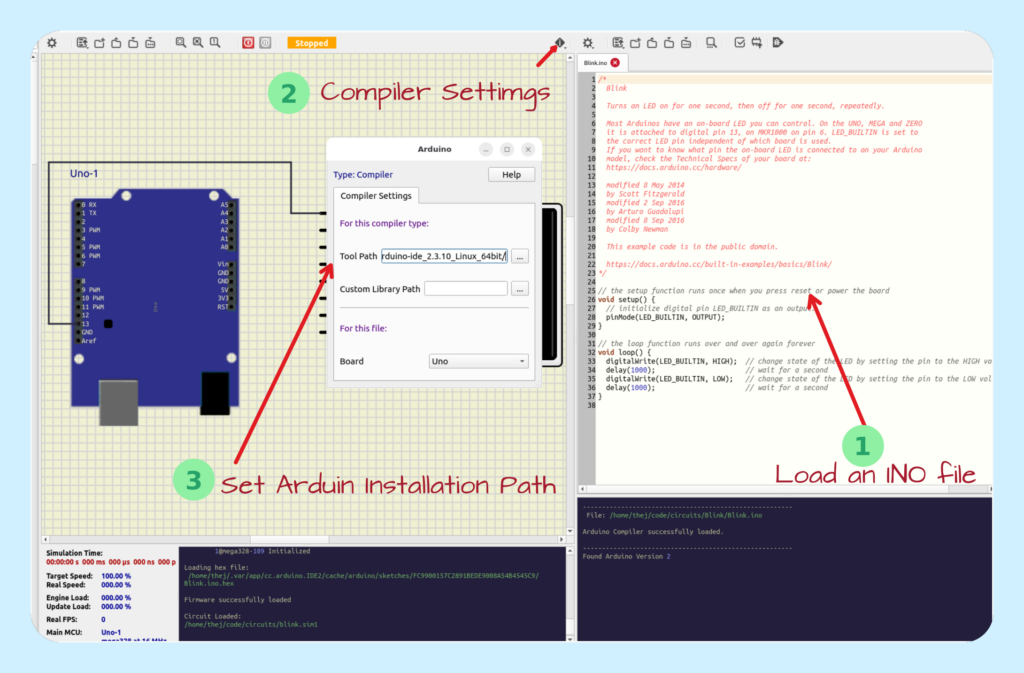This screenshot has width=1024, height=673.
Task: Maximize the Arduino dialog
Action: tap(507, 149)
